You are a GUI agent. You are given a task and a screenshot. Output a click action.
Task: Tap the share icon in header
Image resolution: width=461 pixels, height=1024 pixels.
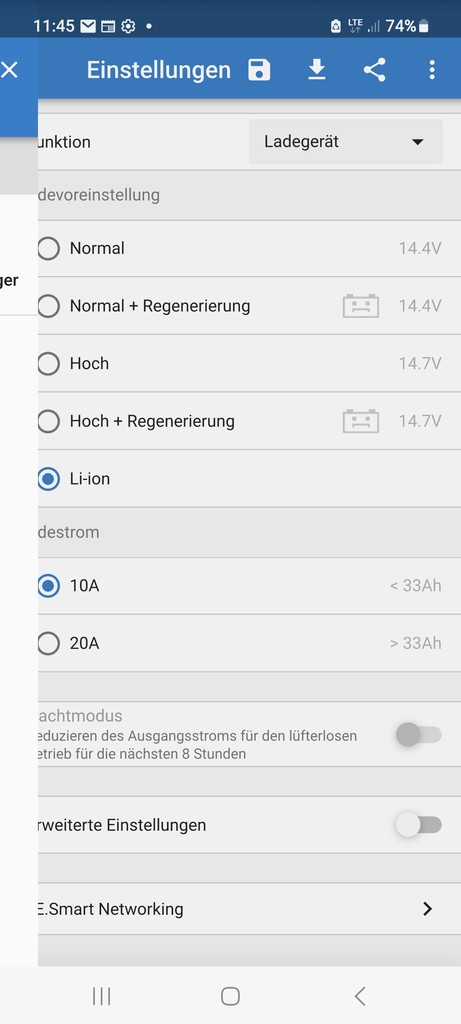(374, 70)
